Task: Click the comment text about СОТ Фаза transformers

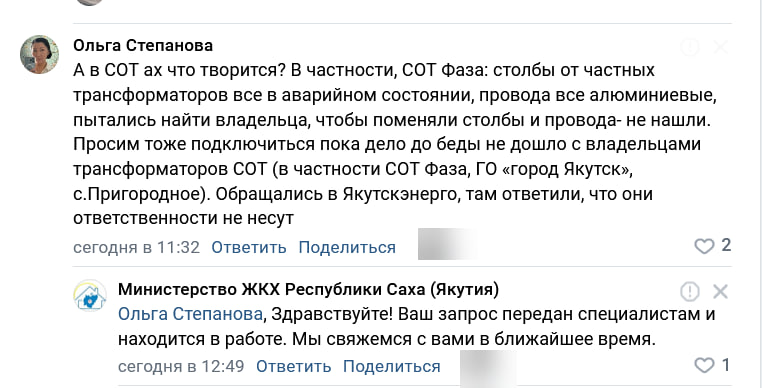Action: pos(395,144)
